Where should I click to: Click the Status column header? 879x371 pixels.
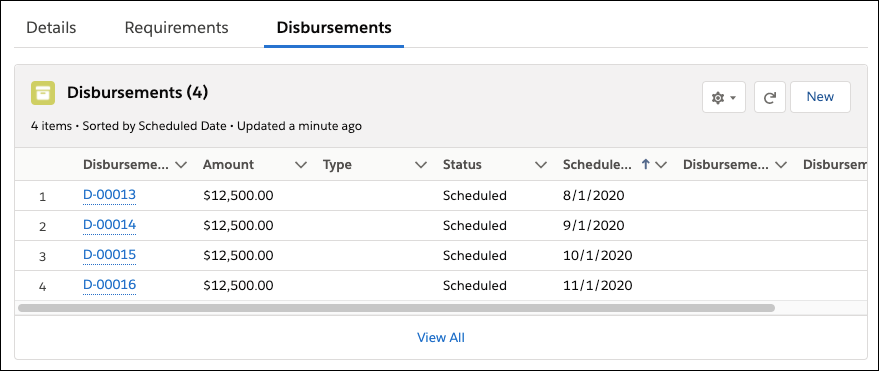point(462,165)
